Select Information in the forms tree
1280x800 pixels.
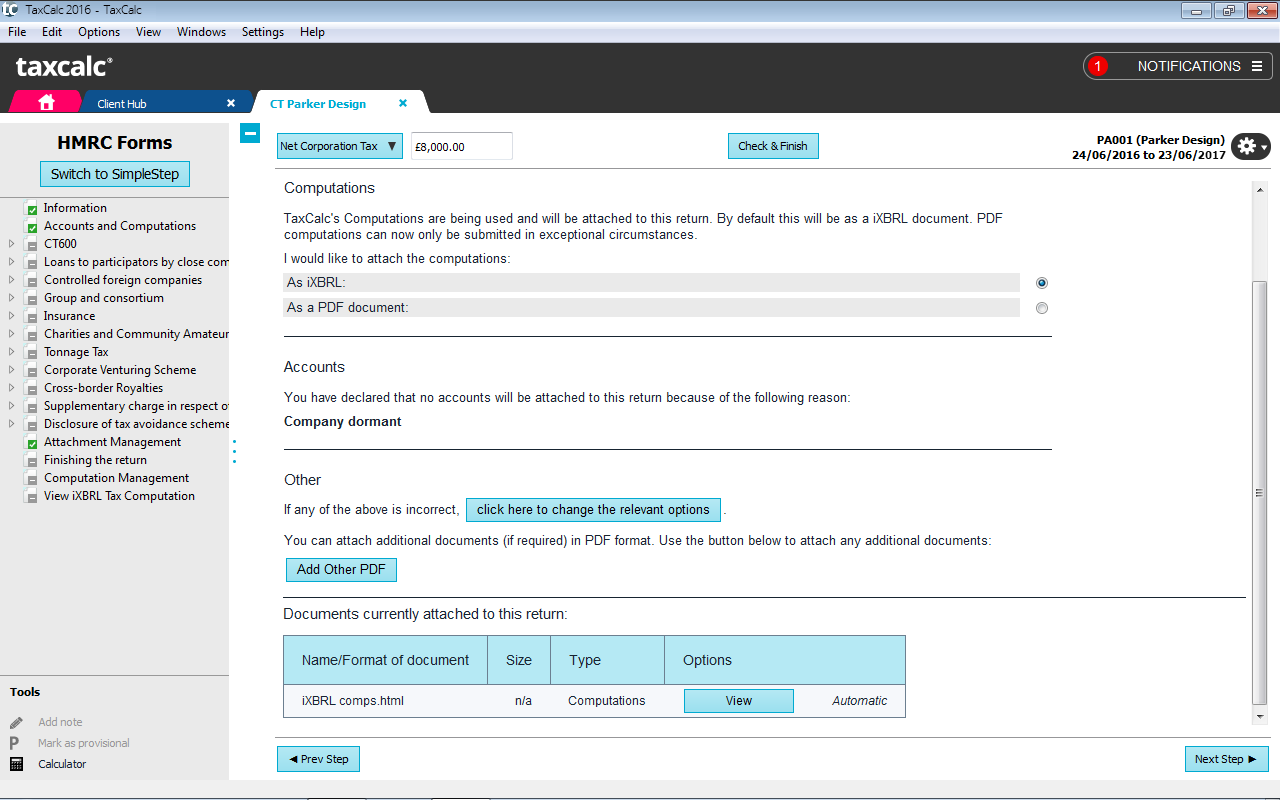point(75,208)
